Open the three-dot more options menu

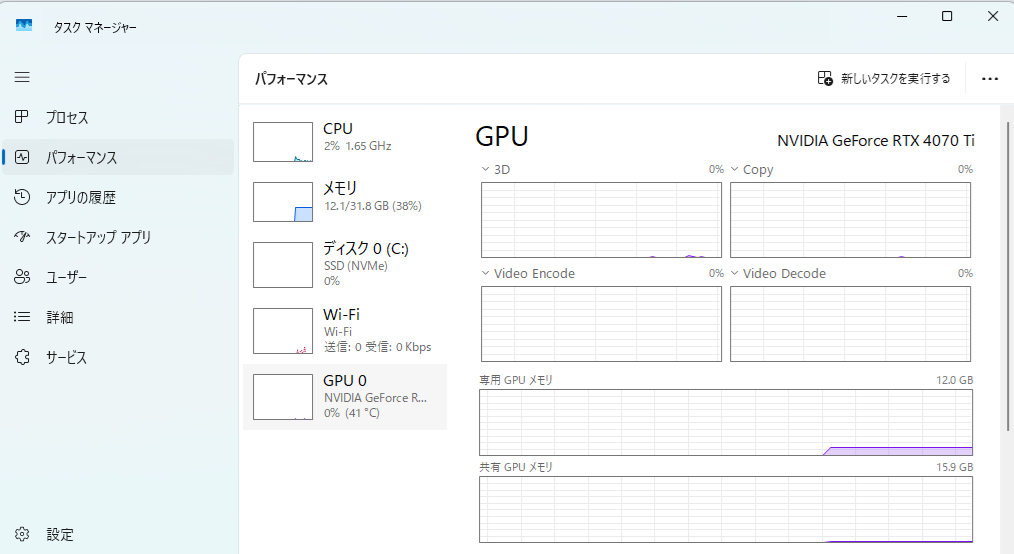[989, 79]
